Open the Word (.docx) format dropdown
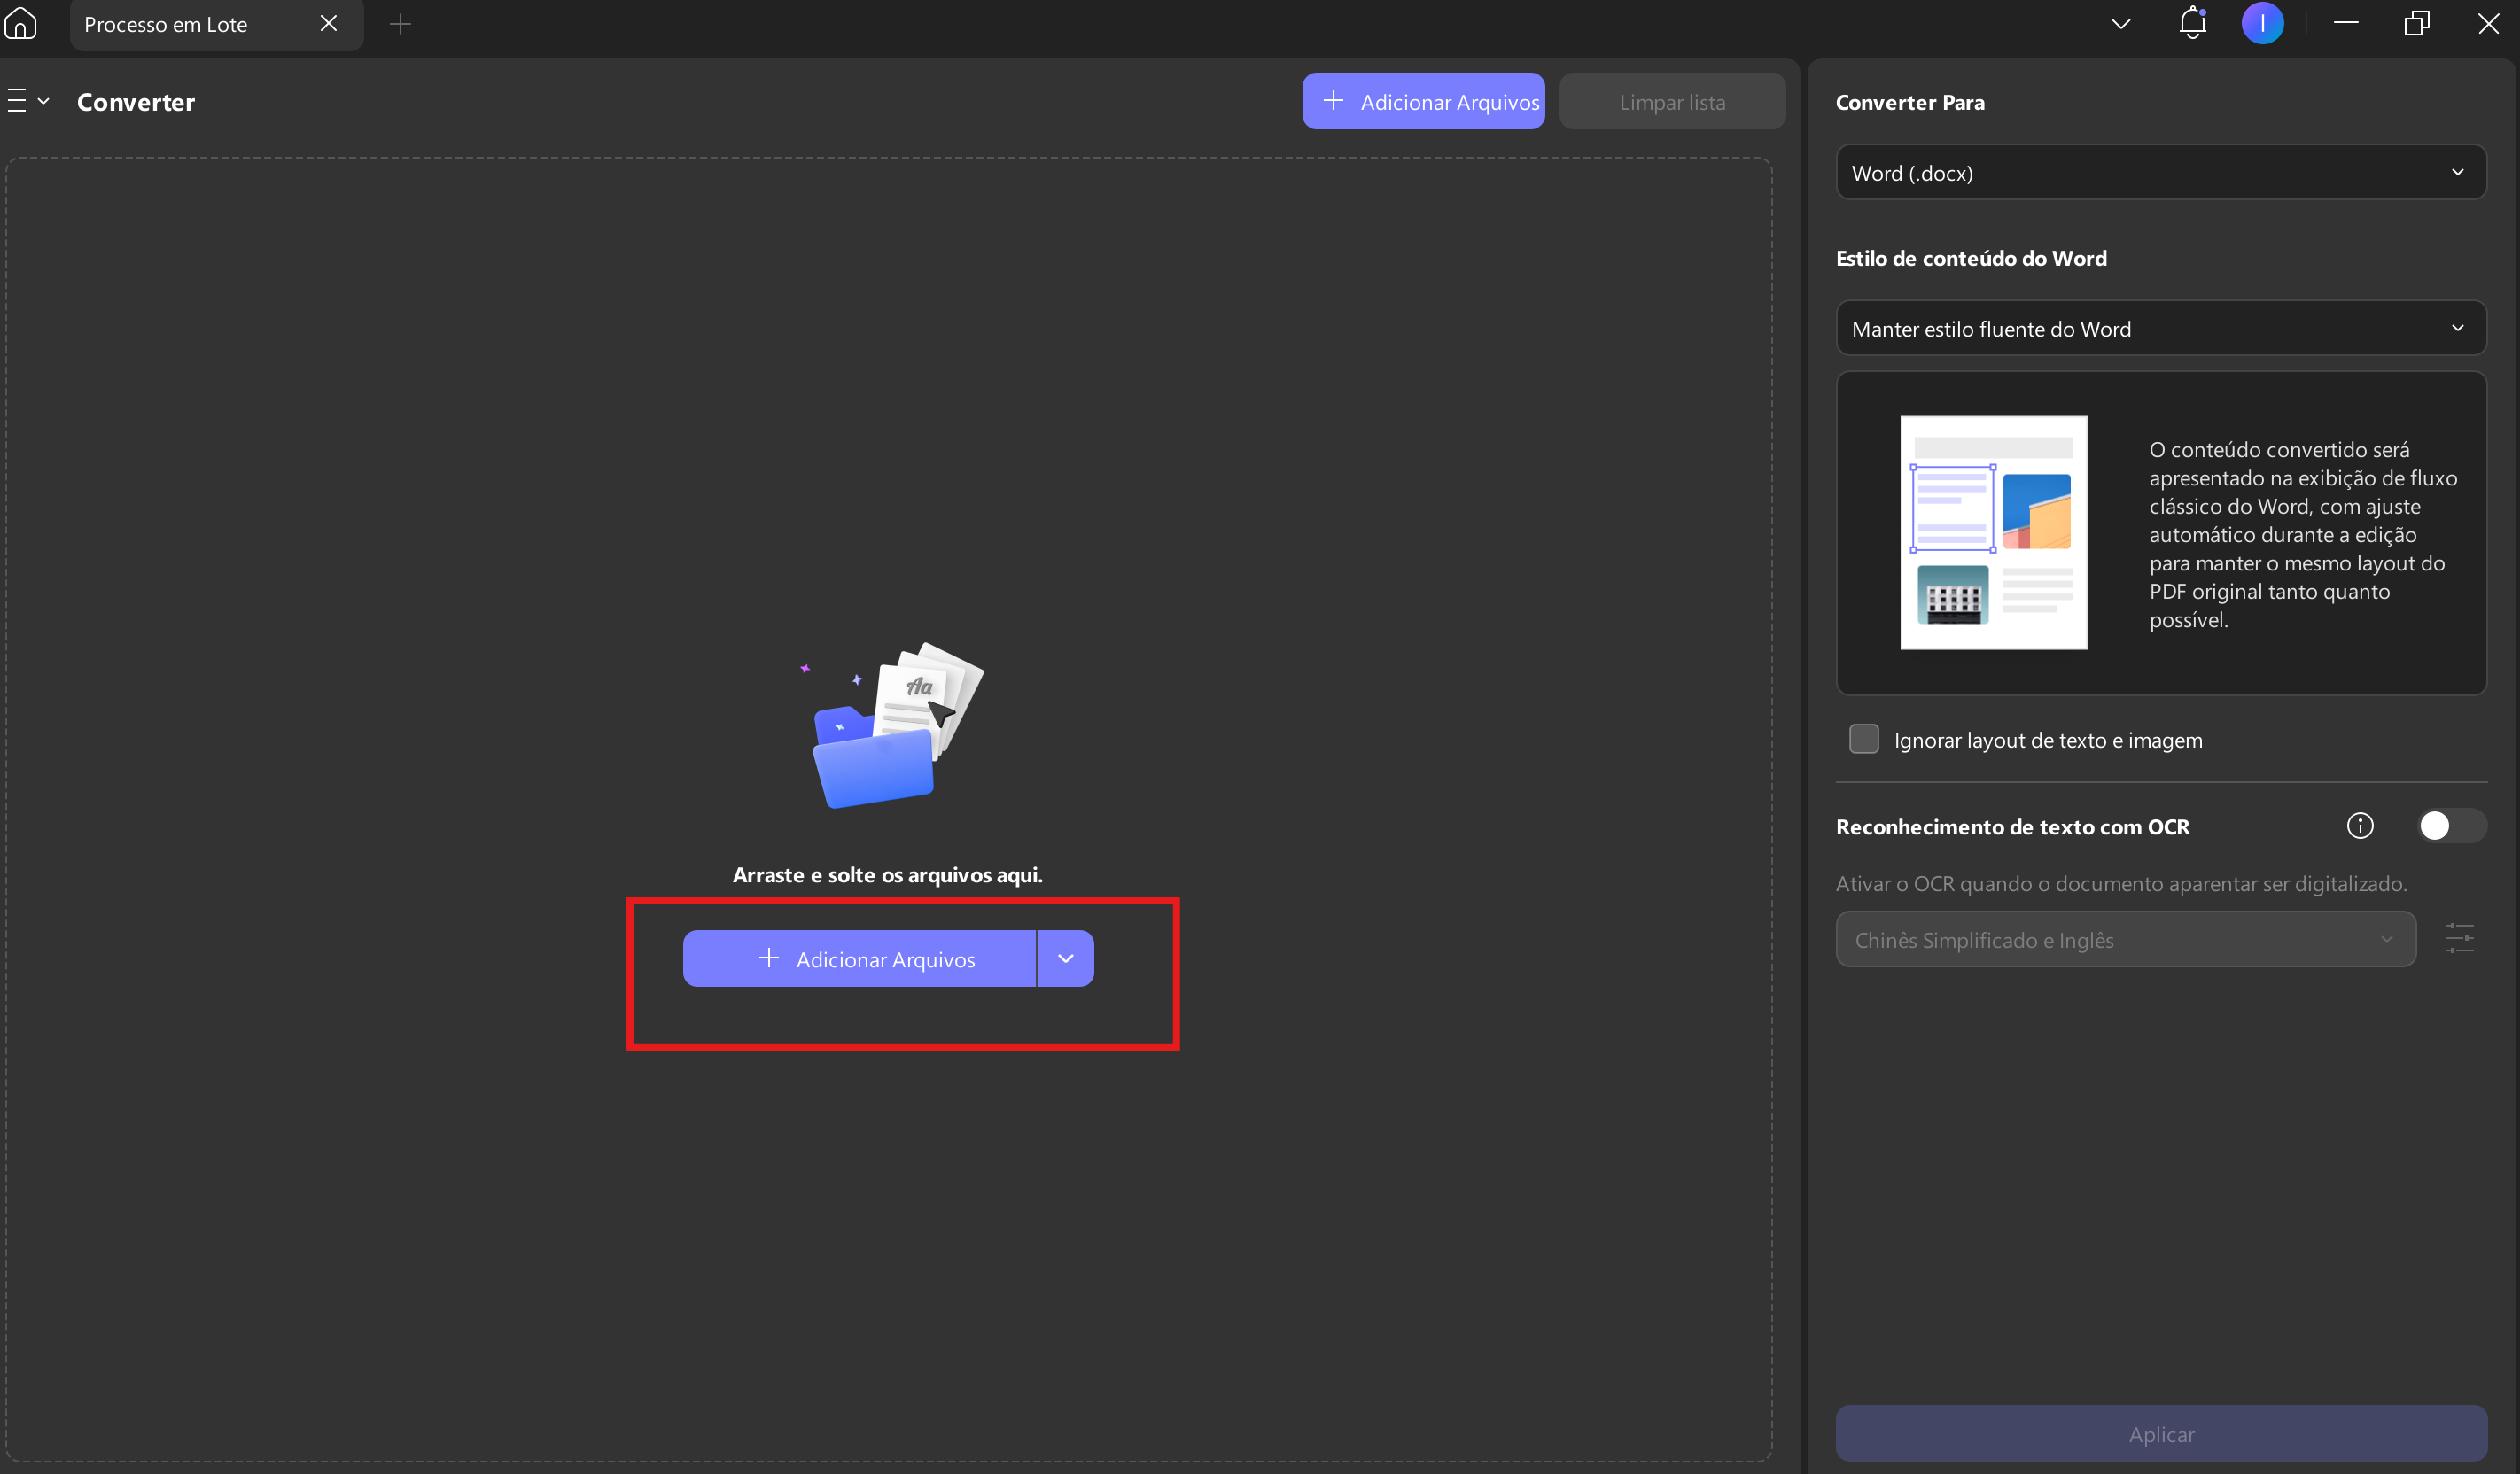Screen dimensions: 2520x1474 [2161, 172]
